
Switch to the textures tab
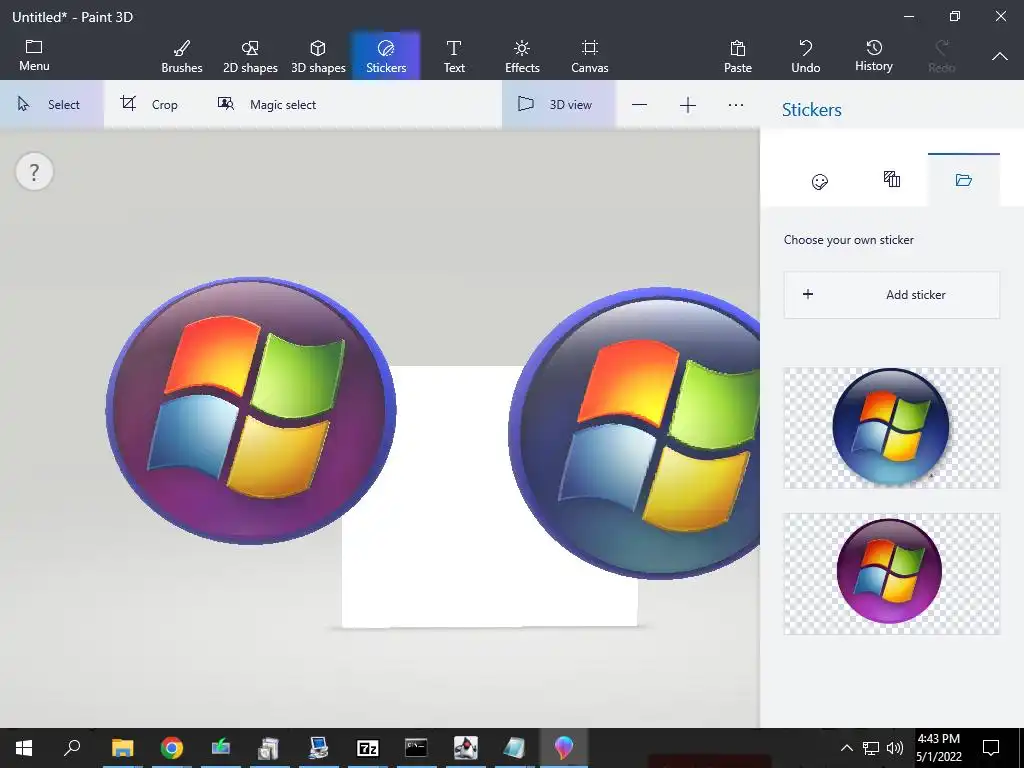[x=891, y=179]
